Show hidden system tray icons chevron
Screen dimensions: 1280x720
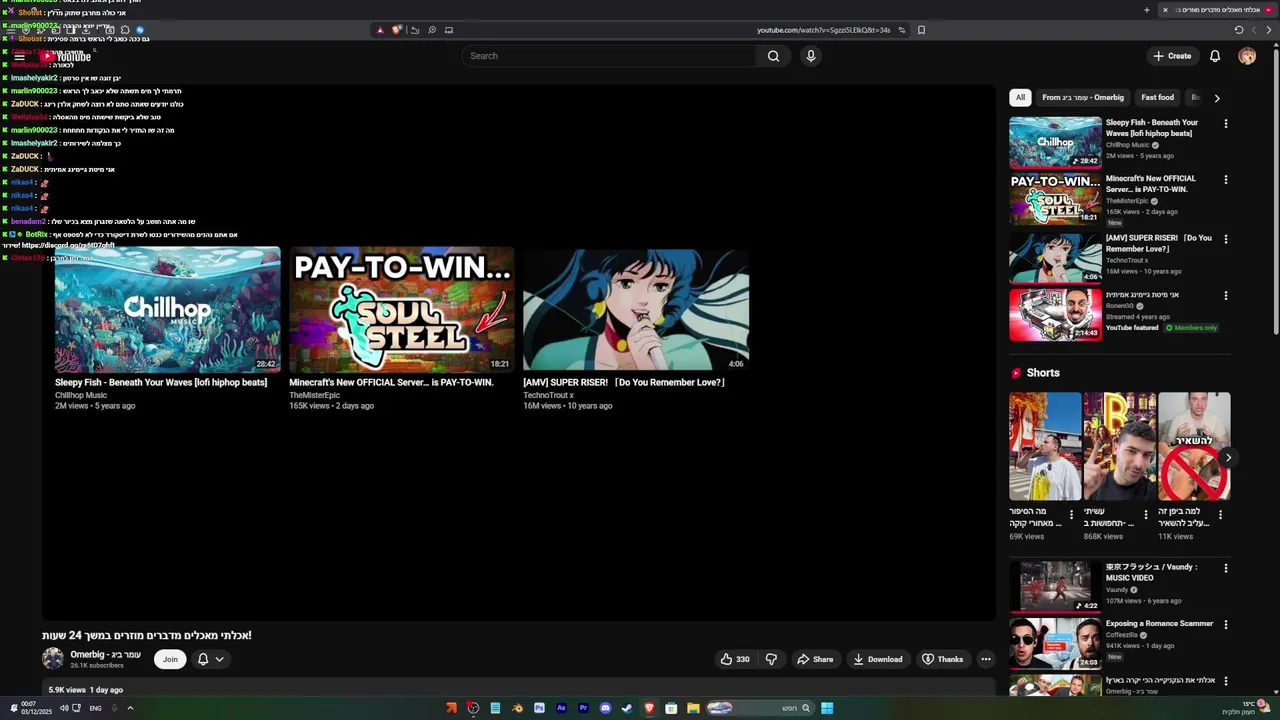(130, 708)
